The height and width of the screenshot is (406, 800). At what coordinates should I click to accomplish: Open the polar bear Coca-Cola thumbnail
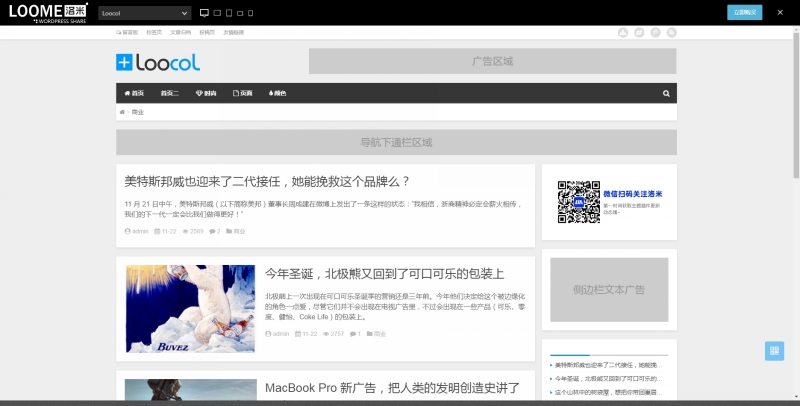190,309
